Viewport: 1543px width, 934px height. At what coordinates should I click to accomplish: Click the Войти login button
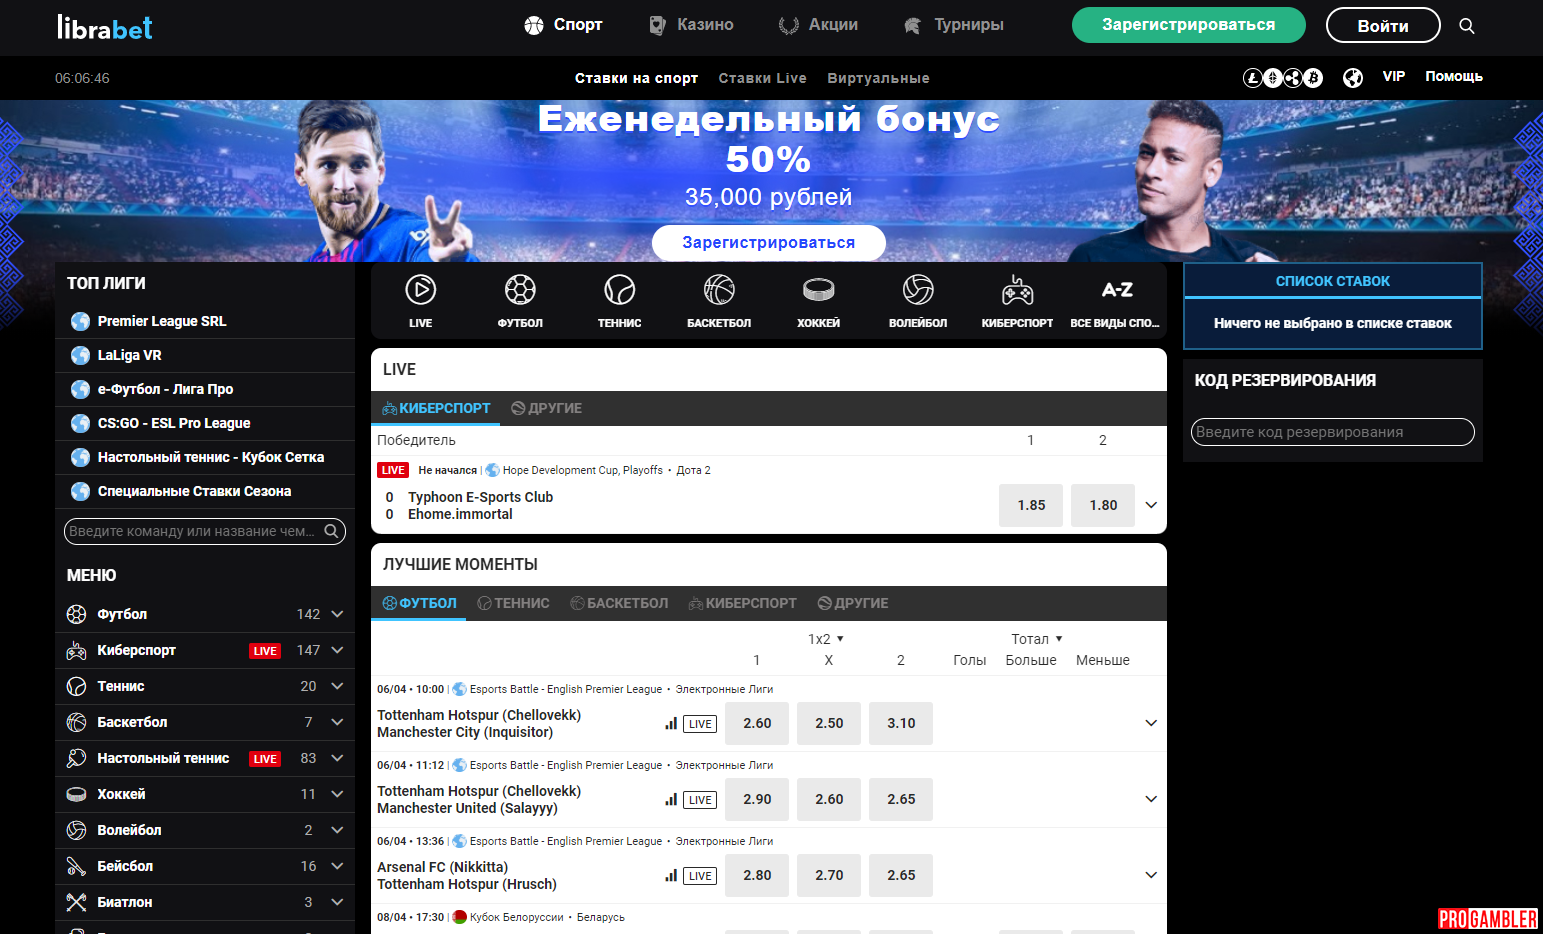coord(1383,25)
